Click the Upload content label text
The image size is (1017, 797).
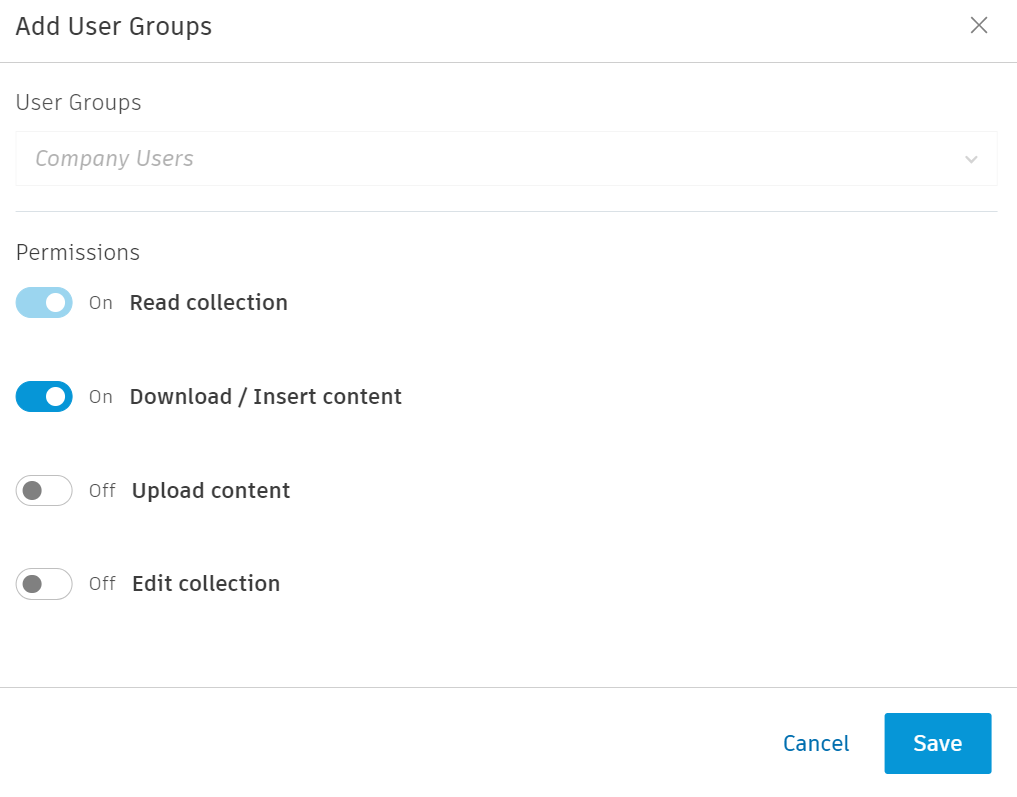click(211, 491)
